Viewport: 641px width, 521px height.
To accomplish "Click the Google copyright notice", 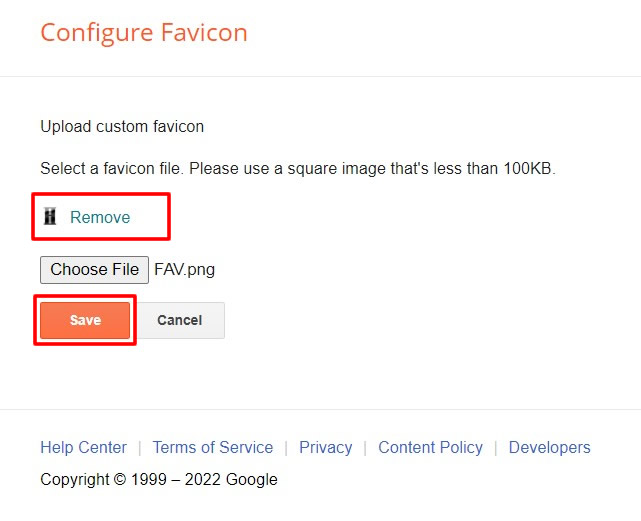I will [159, 479].
